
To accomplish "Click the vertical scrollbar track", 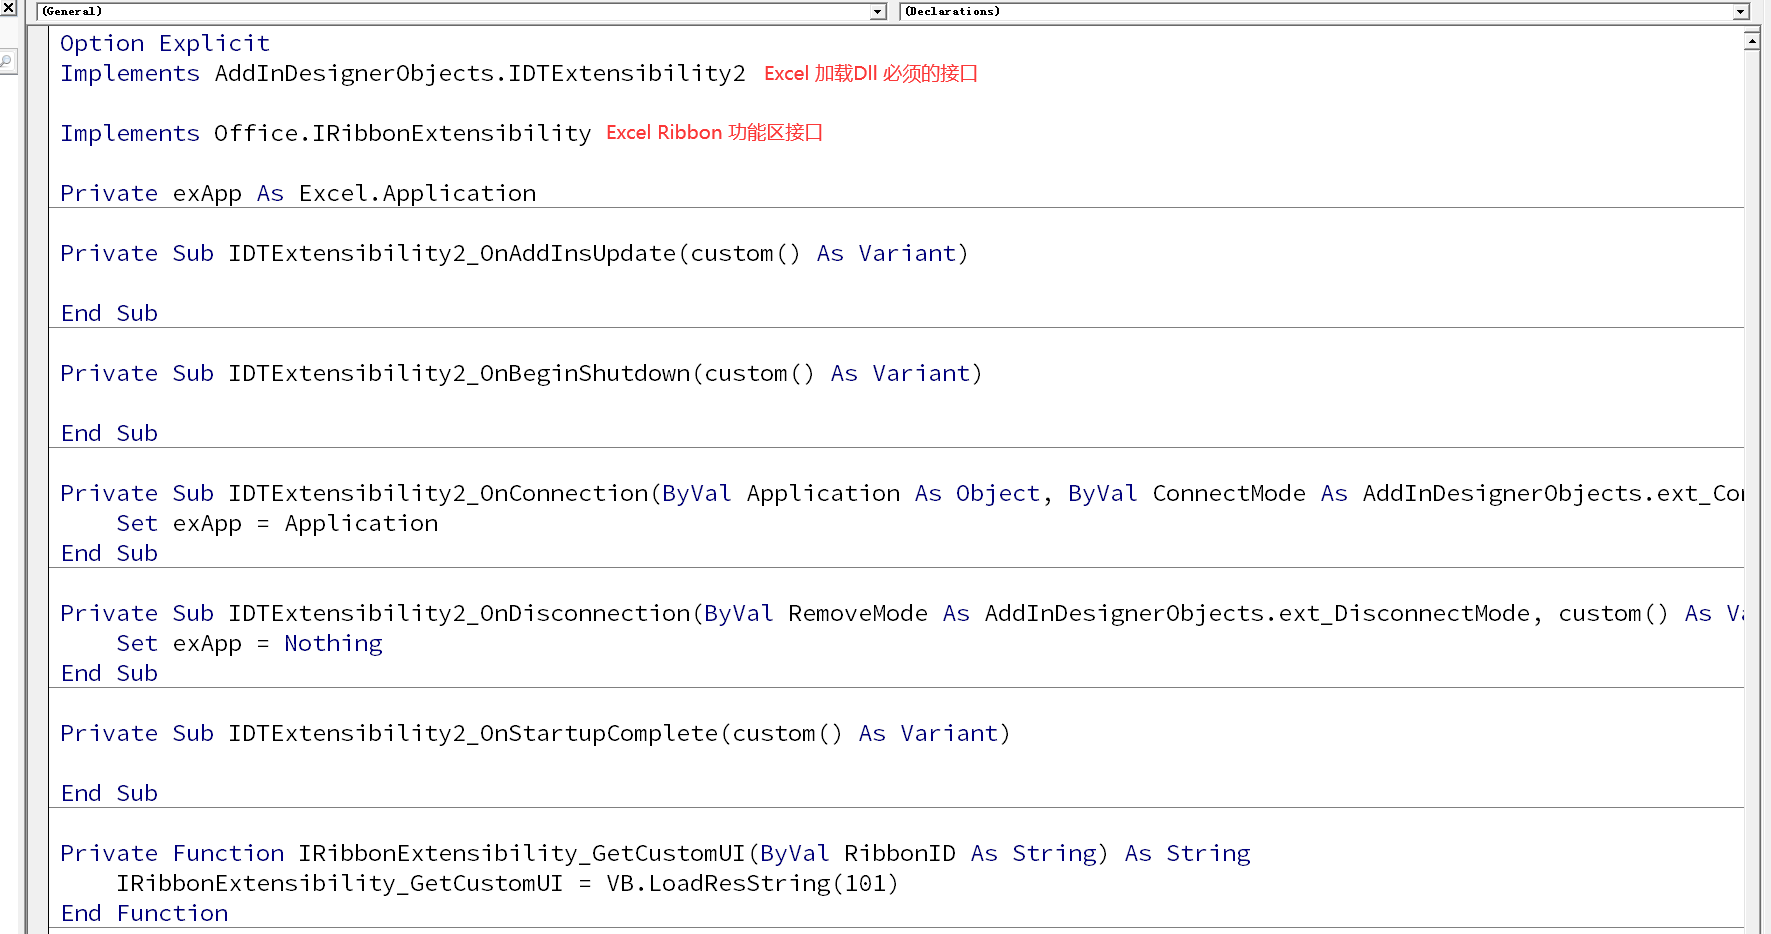I will [x=1754, y=500].
